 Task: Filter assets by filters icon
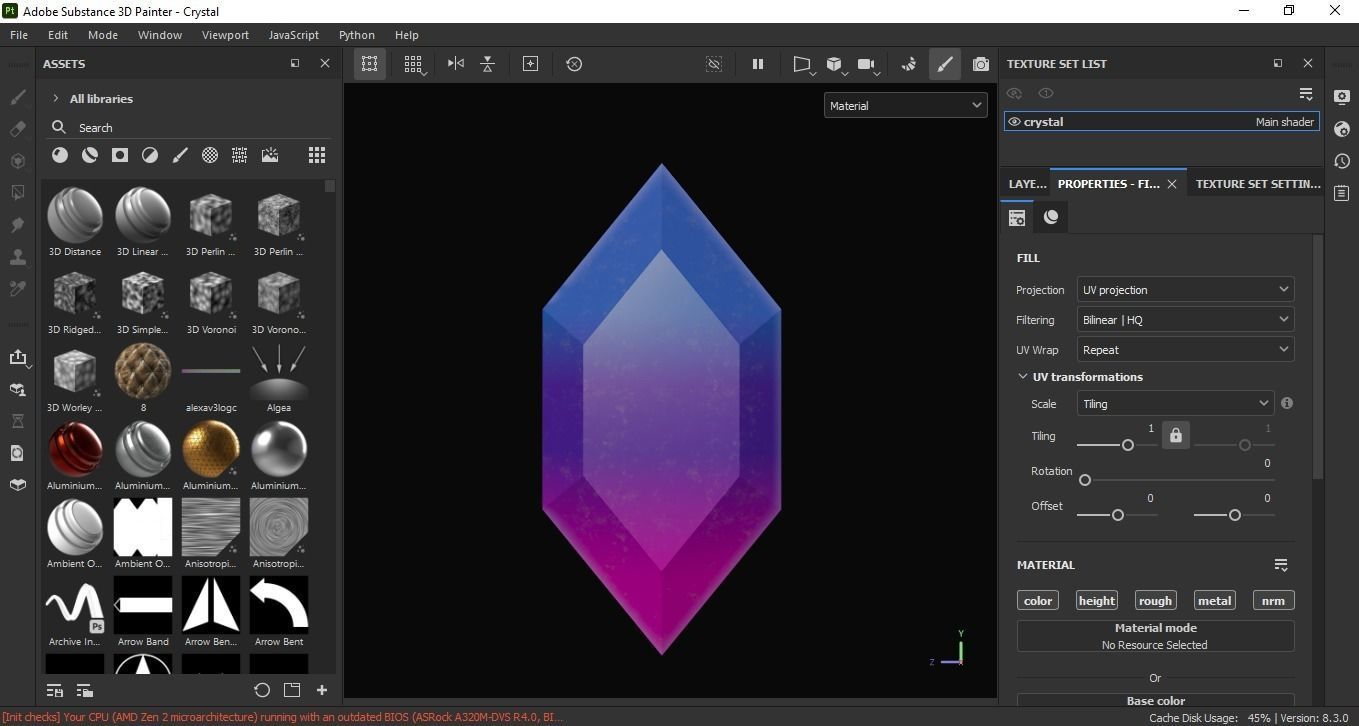click(x=150, y=155)
